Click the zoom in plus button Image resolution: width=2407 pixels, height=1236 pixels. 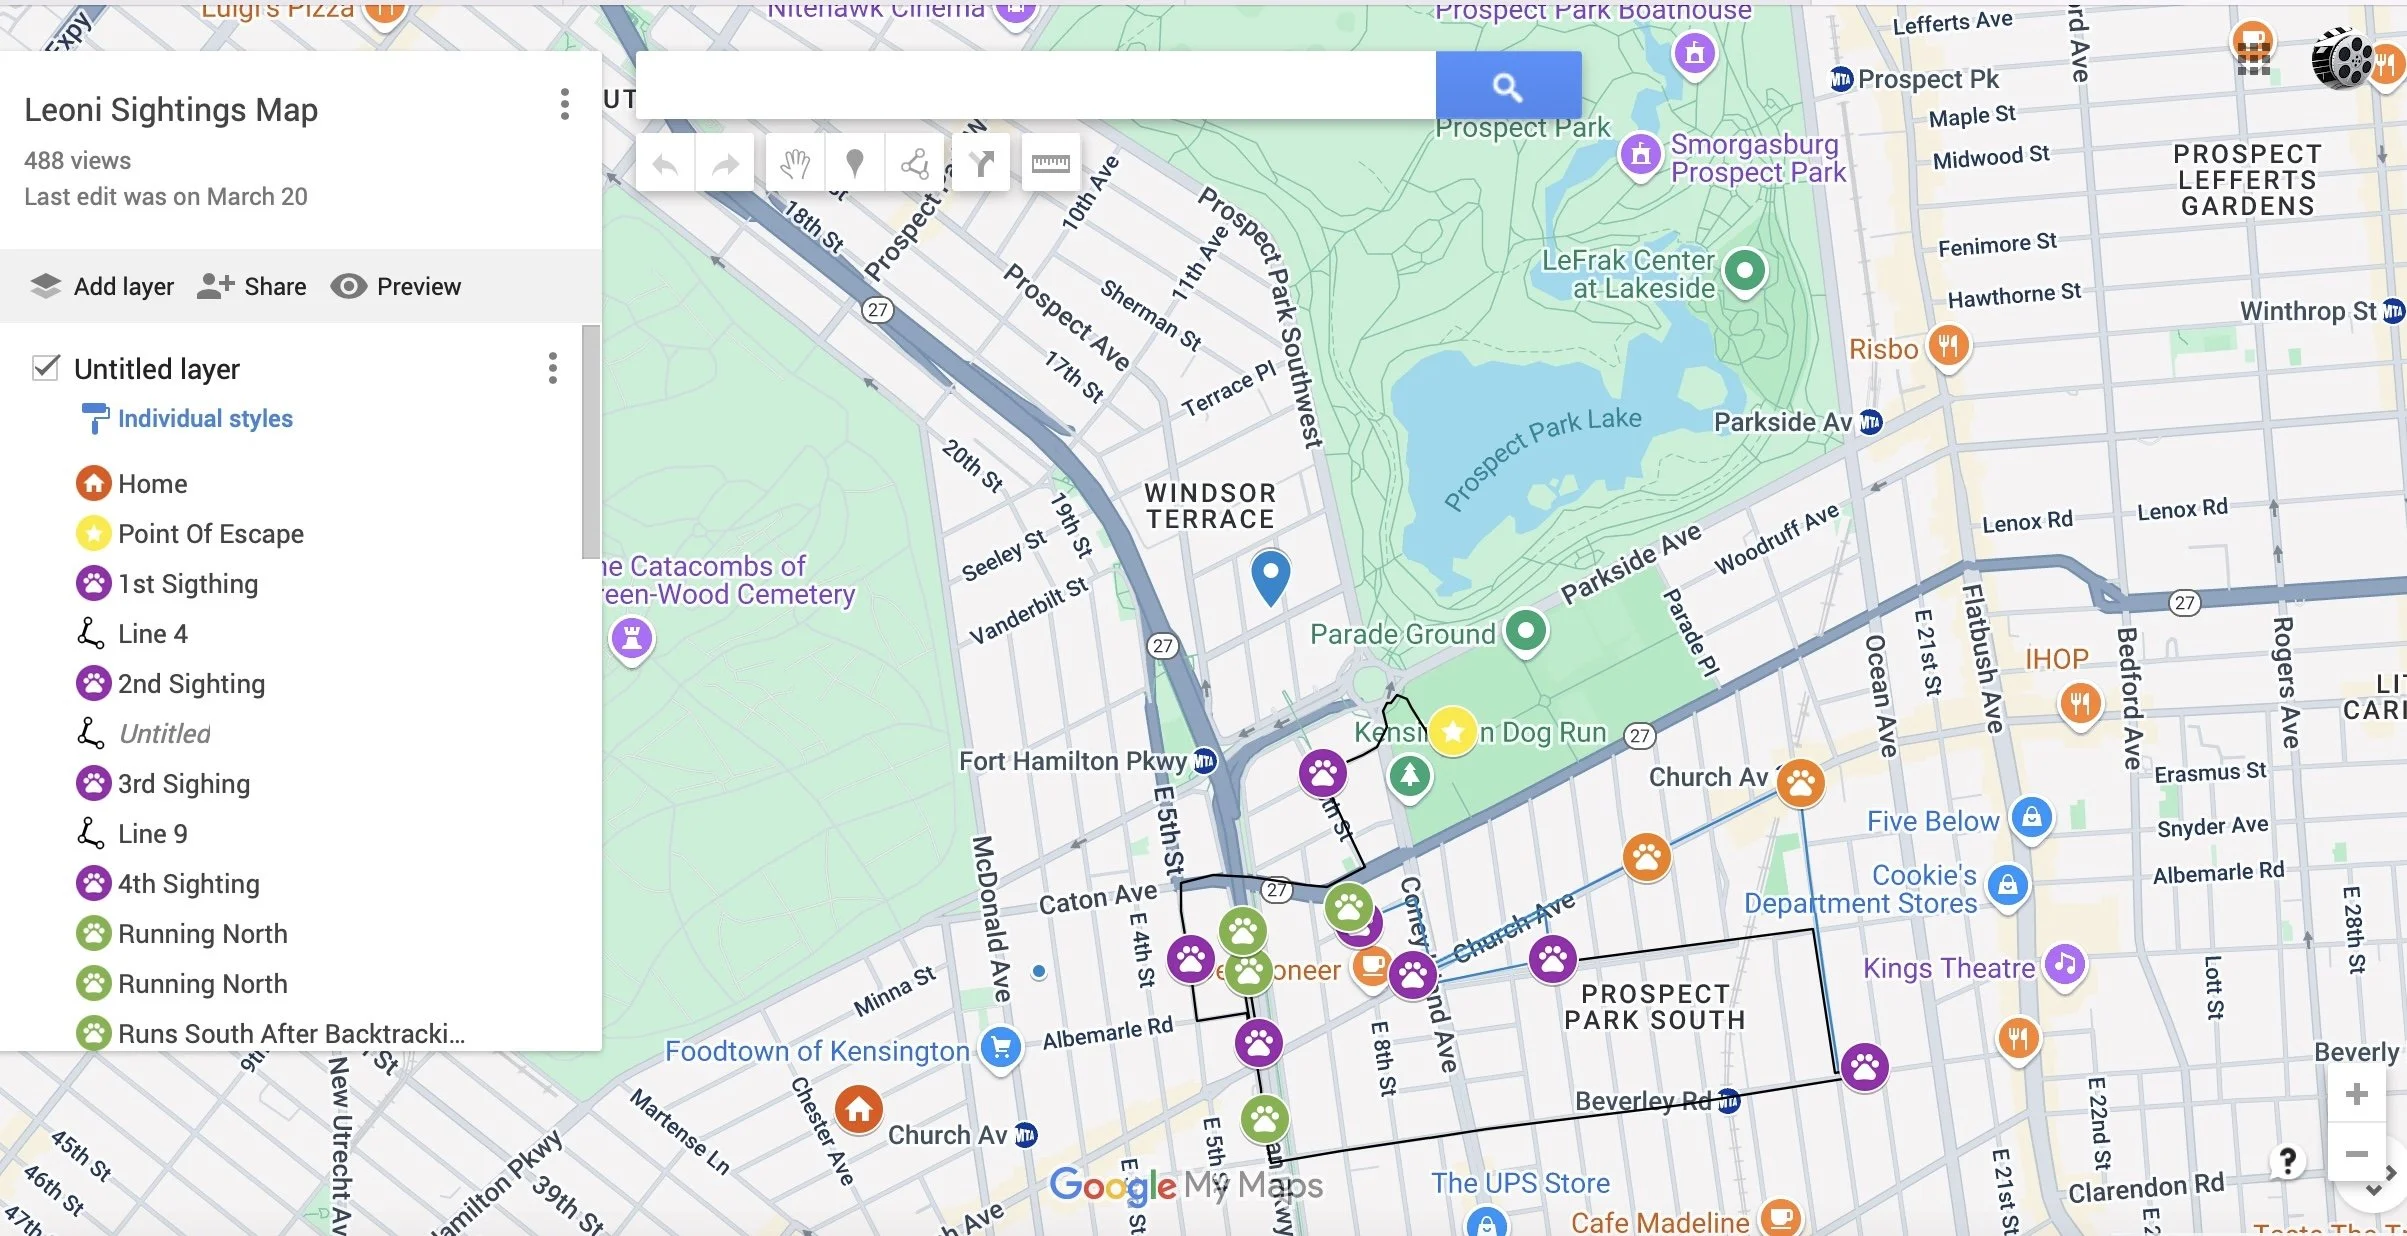pos(2356,1094)
